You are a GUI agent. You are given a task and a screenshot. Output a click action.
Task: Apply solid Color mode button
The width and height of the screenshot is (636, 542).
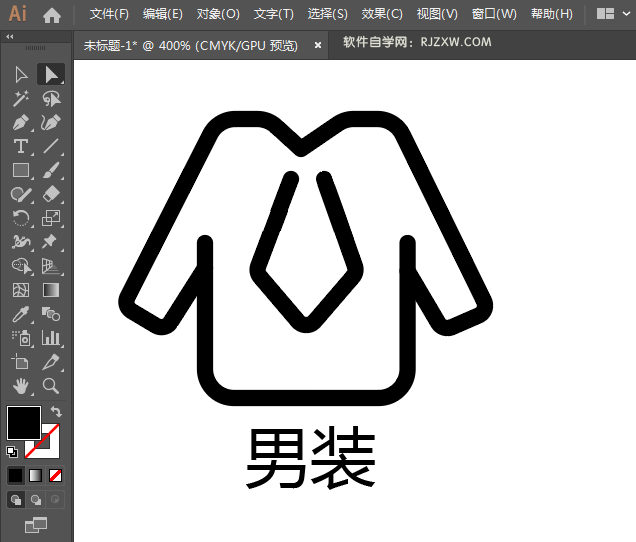(16, 475)
